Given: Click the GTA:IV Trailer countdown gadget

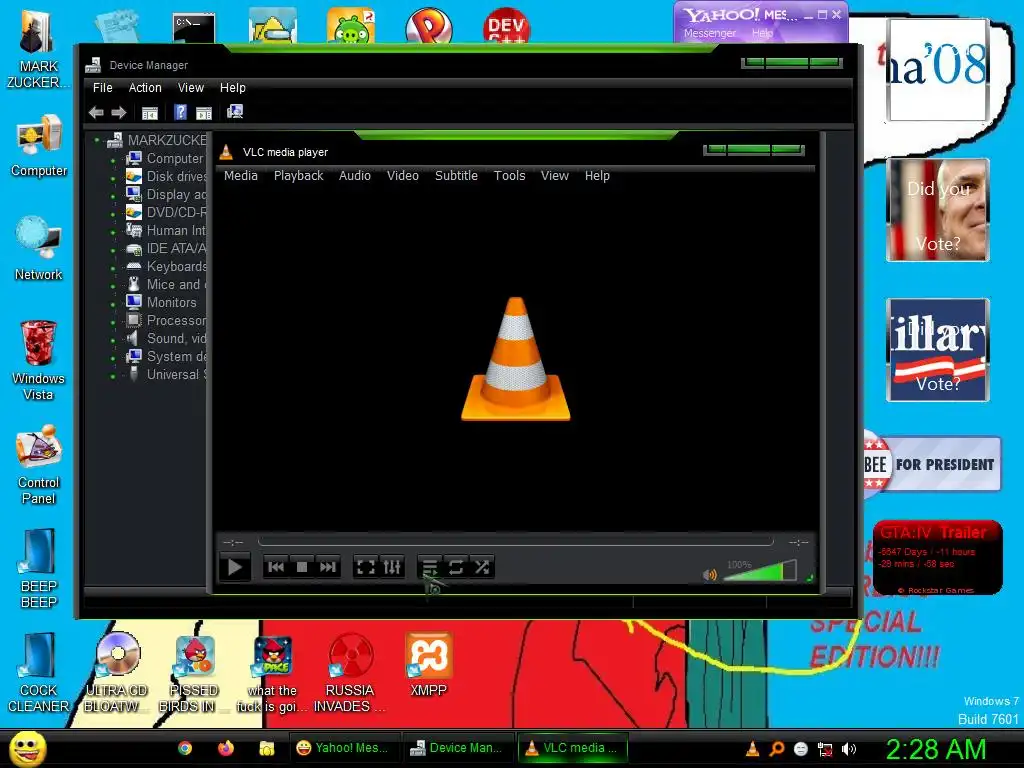Looking at the screenshot, I should click(x=938, y=557).
